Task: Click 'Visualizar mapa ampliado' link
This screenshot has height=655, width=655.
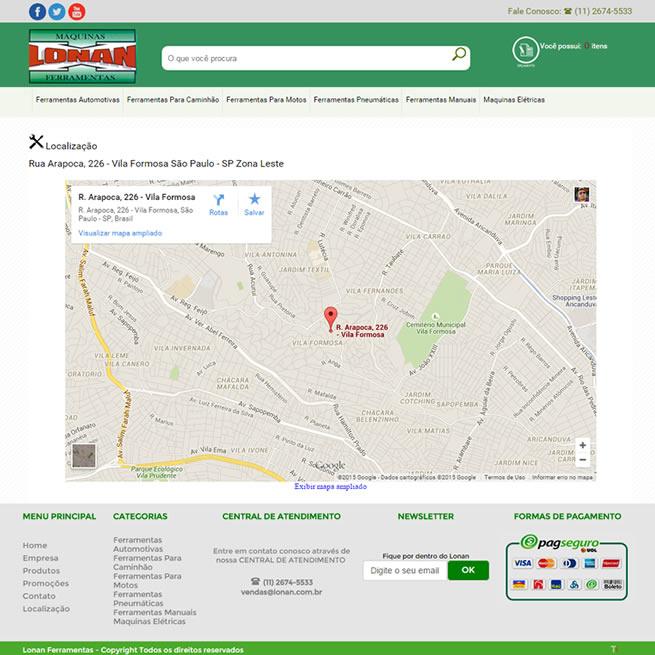Action: [x=120, y=233]
